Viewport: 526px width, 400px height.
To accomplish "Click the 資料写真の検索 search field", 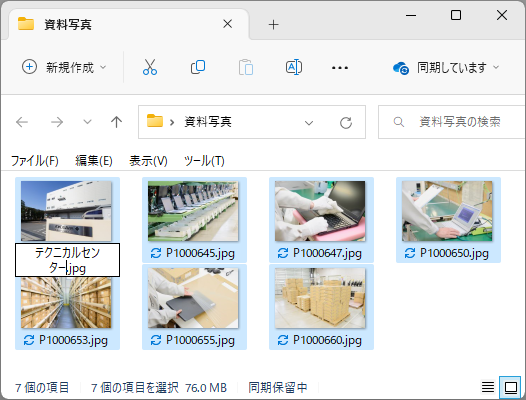I will [x=452, y=122].
